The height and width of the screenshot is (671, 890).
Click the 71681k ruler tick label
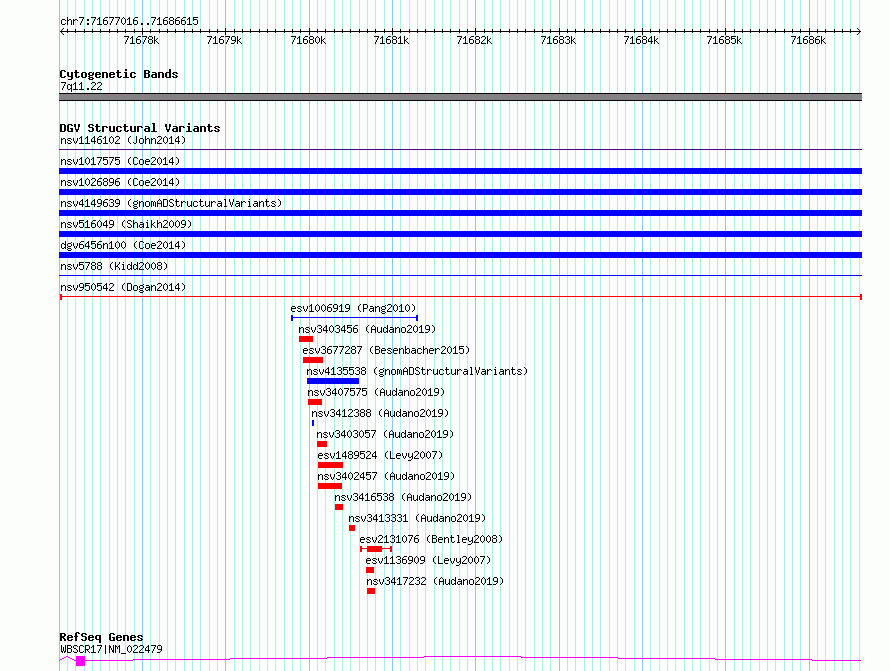(x=391, y=40)
